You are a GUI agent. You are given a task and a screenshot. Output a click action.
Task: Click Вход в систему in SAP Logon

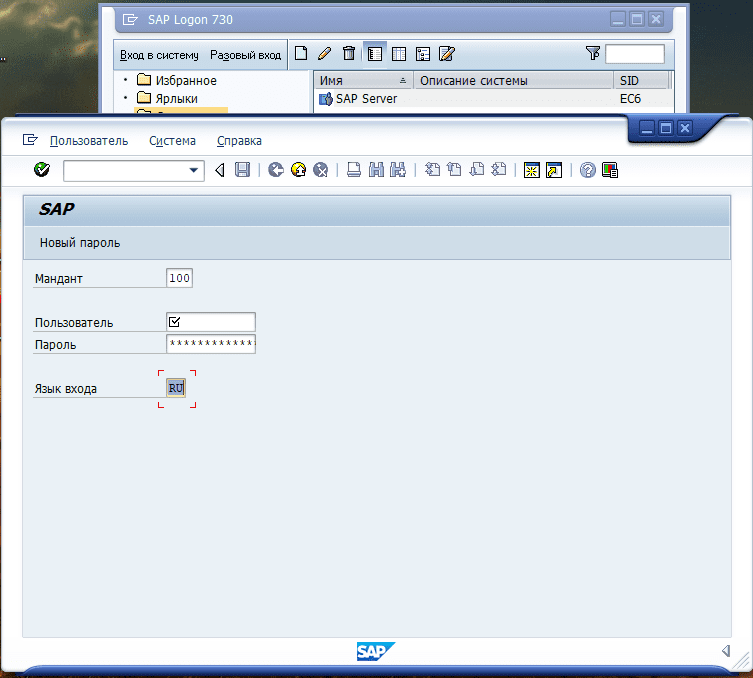point(159,55)
